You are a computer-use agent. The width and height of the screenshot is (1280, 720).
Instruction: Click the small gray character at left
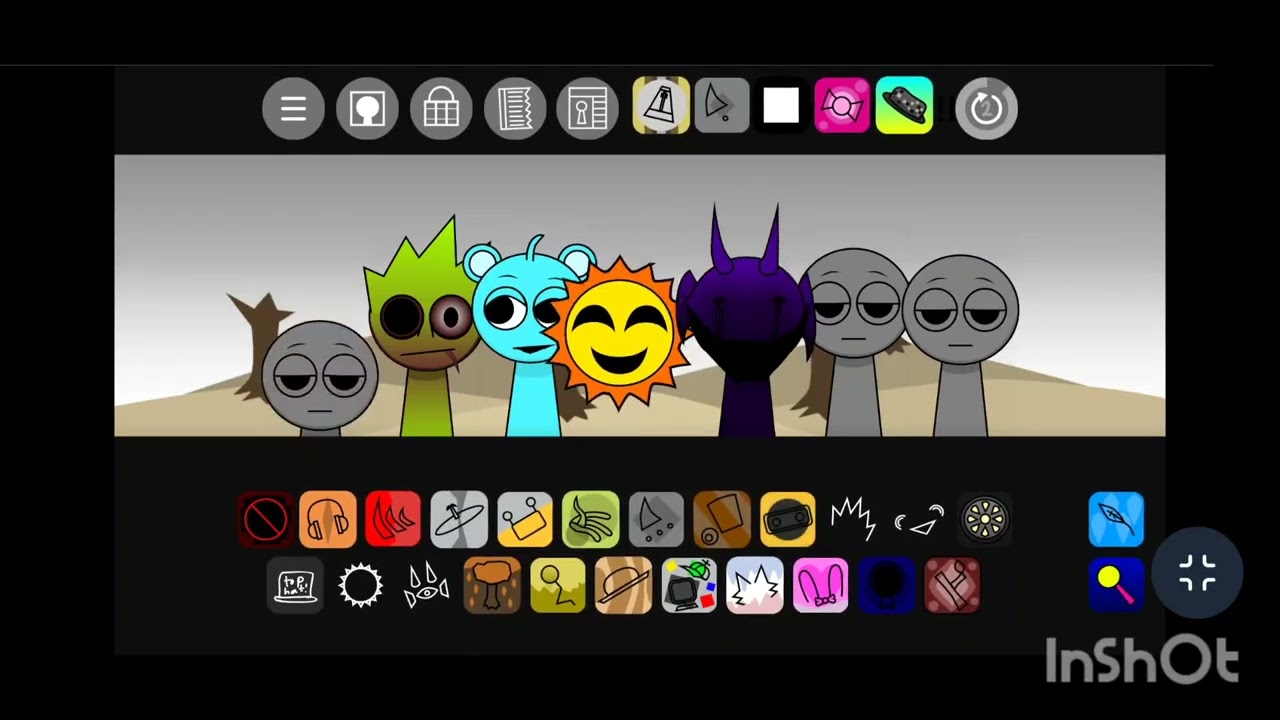click(320, 378)
